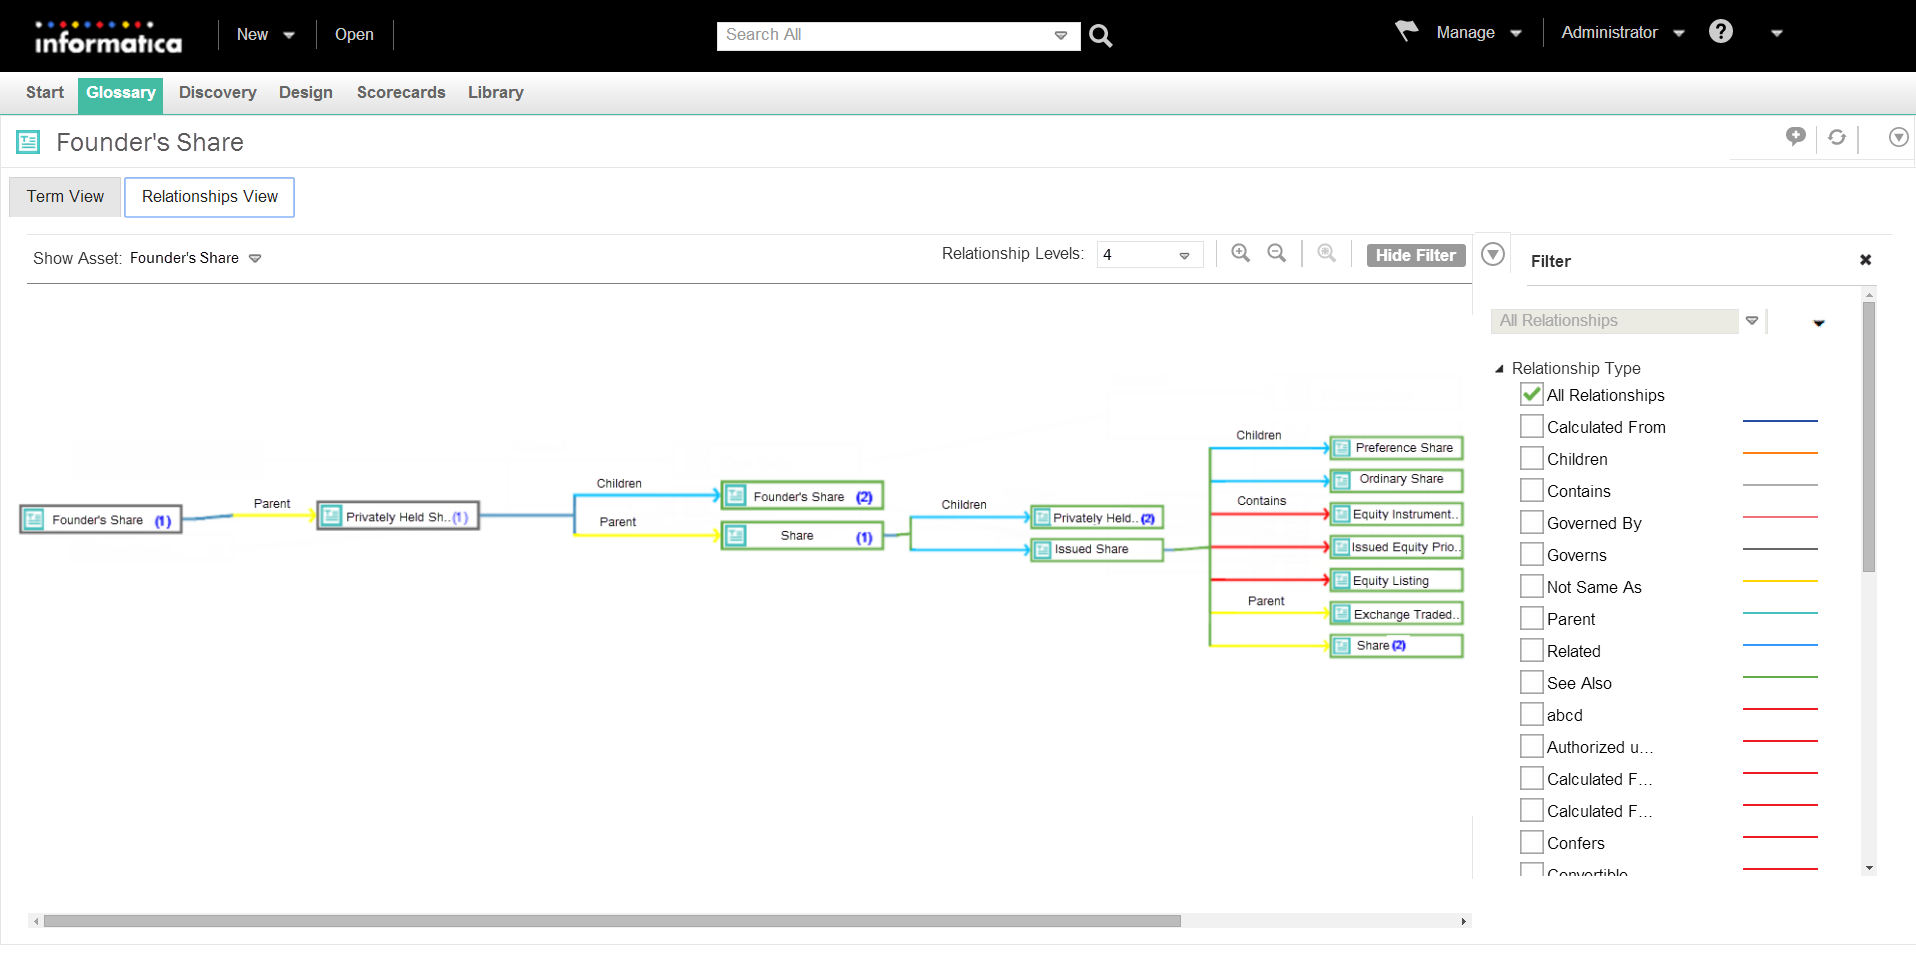The image size is (1916, 953).
Task: Select the root Founder's Share (1) node
Action: pos(101,520)
